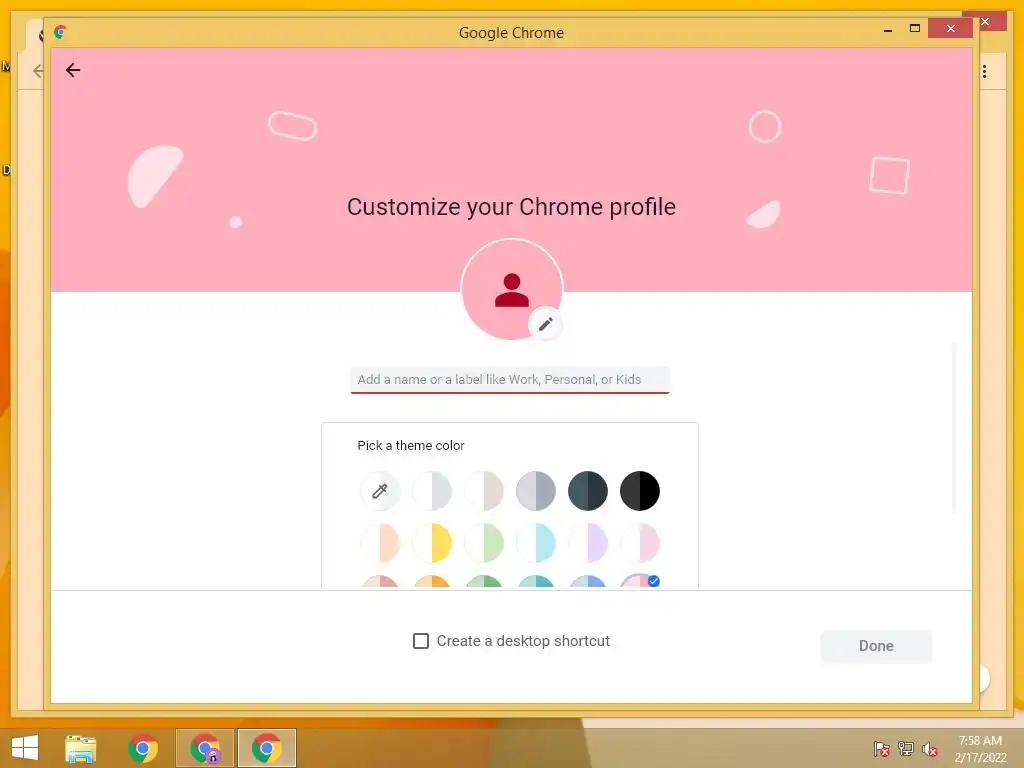Open the network status tray icon
The width and height of the screenshot is (1024, 768).
906,749
